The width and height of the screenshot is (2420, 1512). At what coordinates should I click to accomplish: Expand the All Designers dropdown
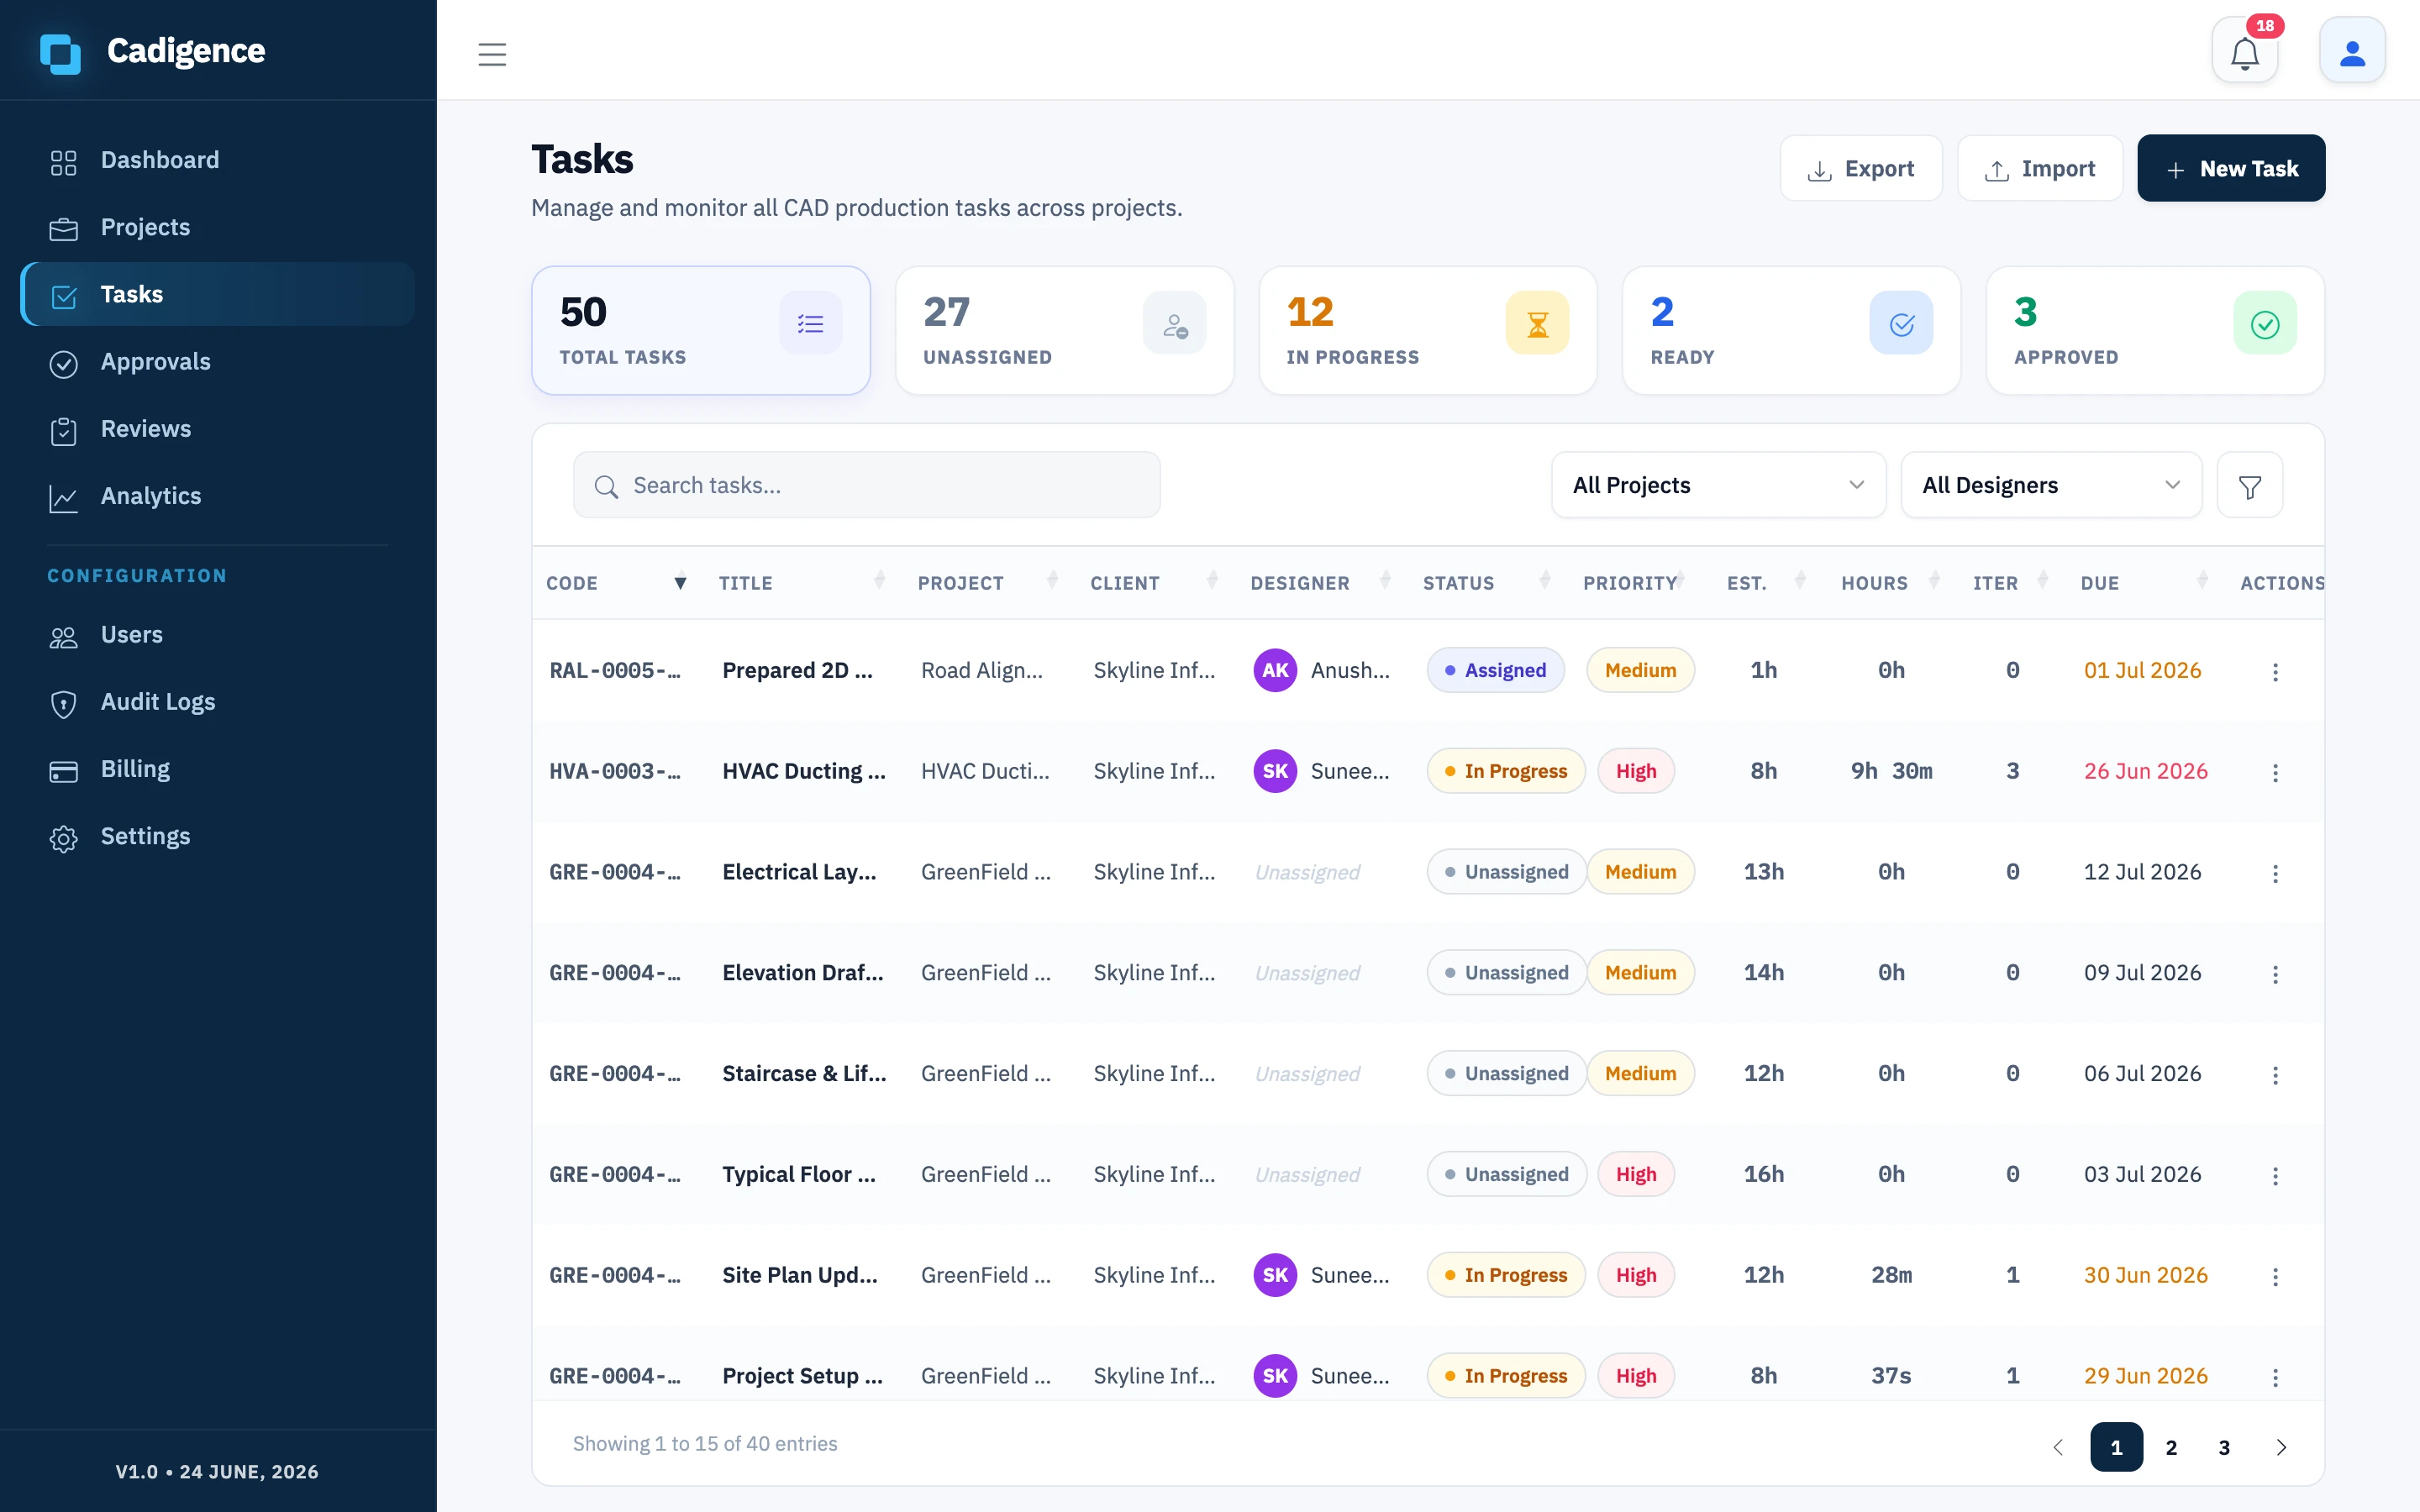[2051, 486]
